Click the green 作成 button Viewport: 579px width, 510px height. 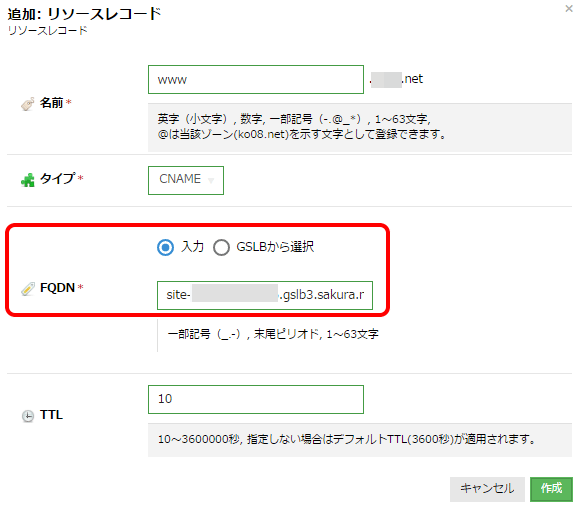pos(551,489)
